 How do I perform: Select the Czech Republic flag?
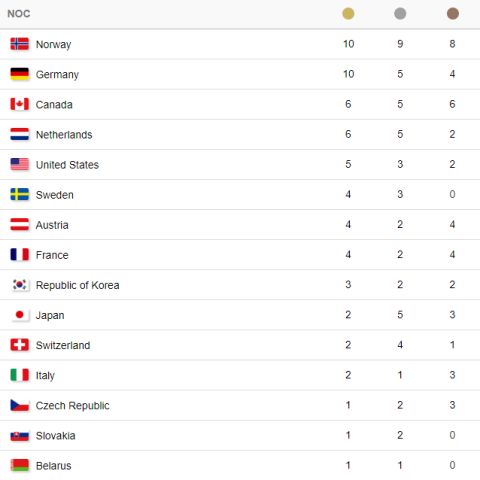coord(20,405)
